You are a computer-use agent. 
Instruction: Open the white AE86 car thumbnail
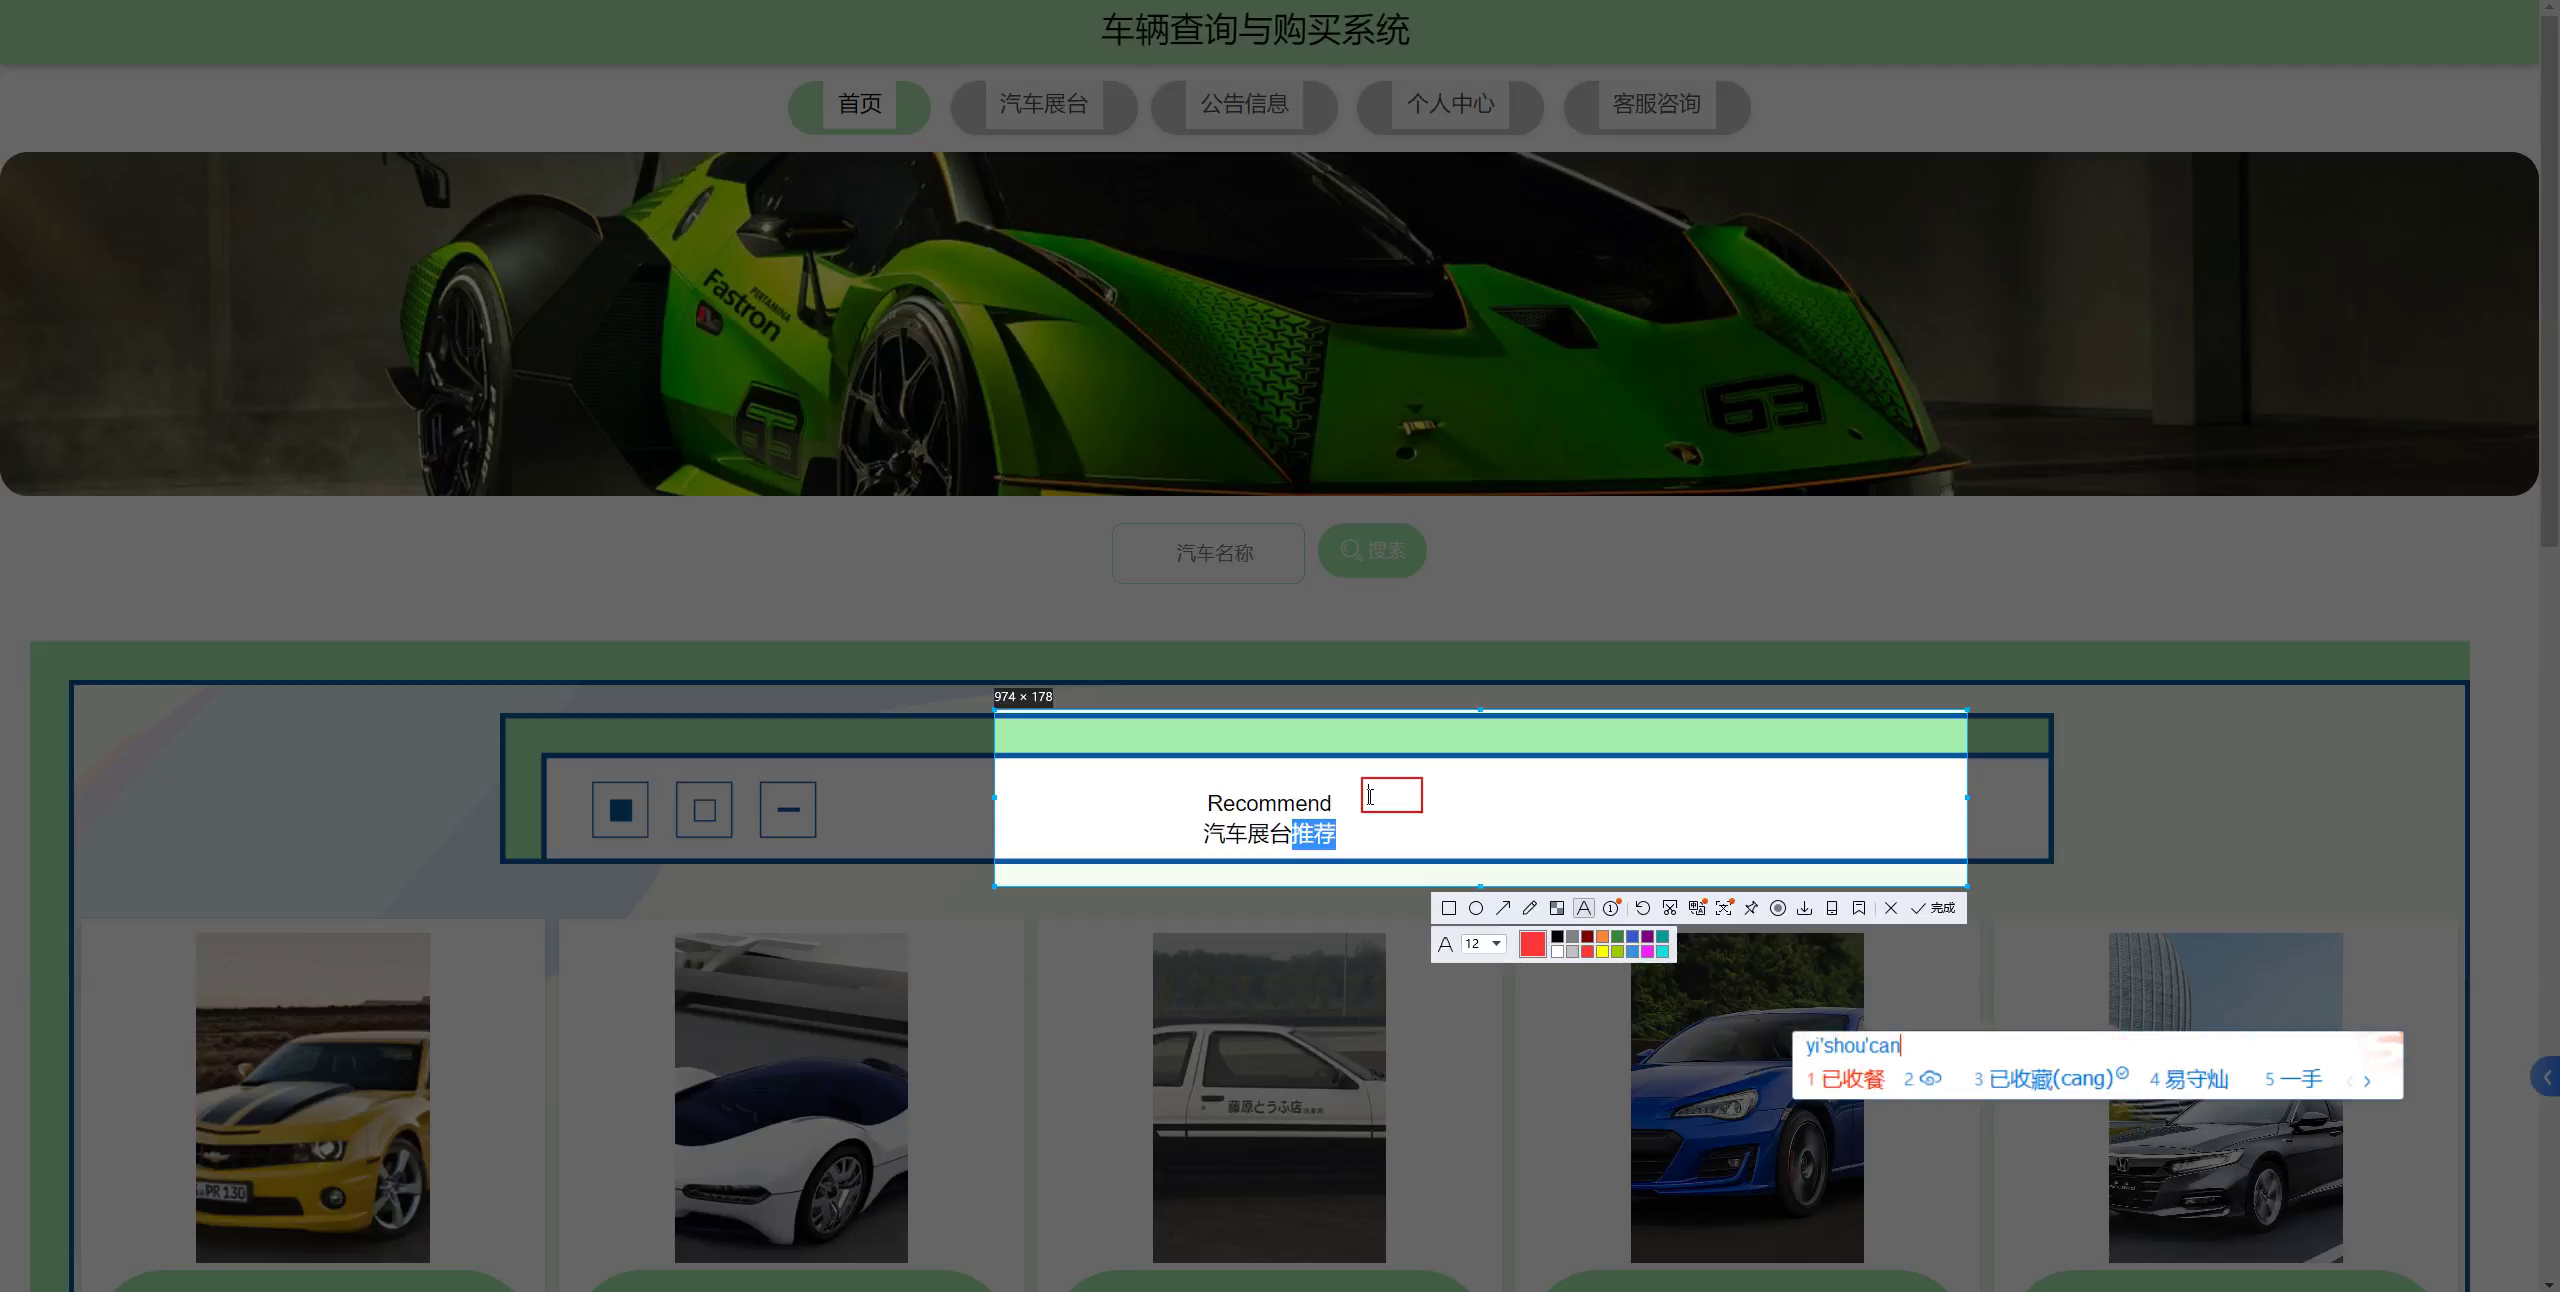tap(1269, 1098)
